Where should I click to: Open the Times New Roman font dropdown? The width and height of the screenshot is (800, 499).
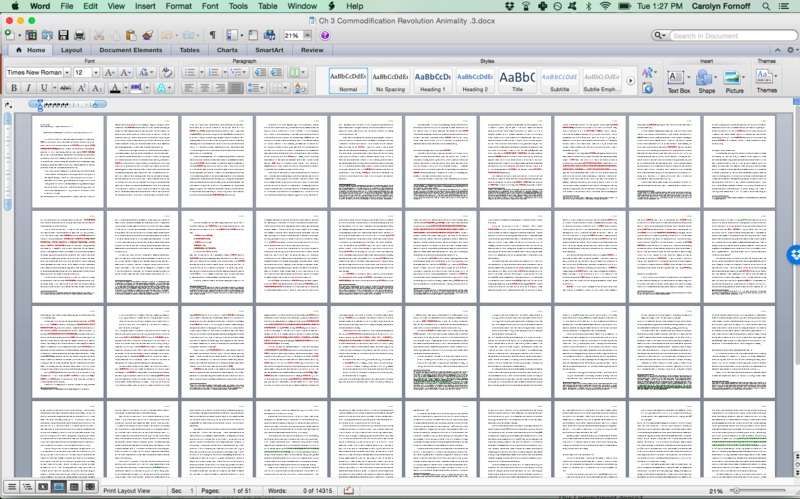[66, 73]
